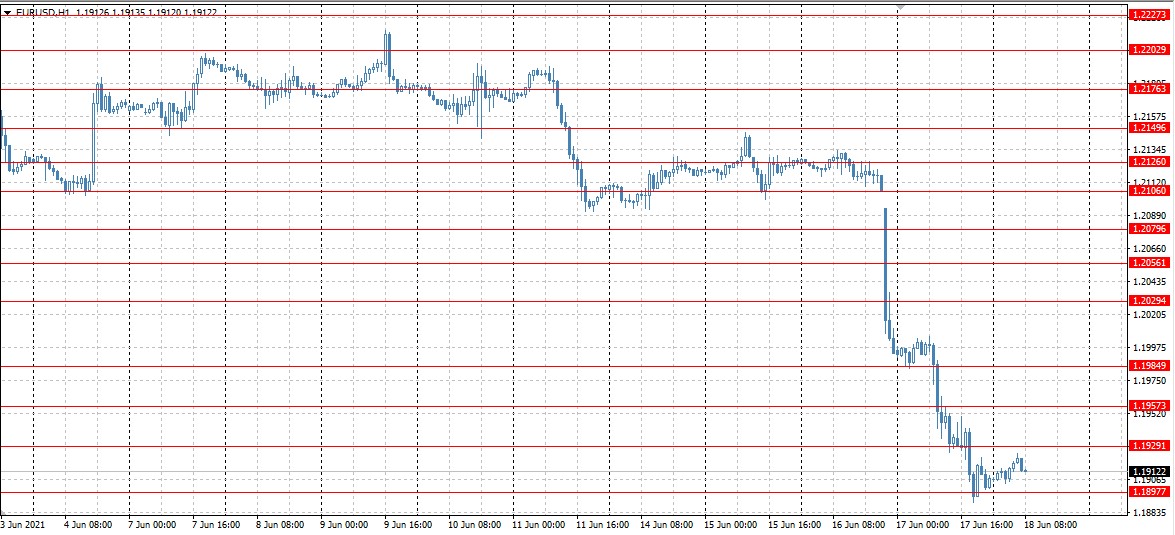
Task: Click the price scale value 1.19750
Action: 1150,381
